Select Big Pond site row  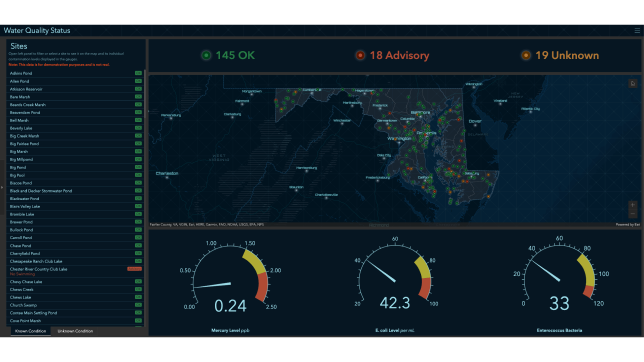click(76, 167)
